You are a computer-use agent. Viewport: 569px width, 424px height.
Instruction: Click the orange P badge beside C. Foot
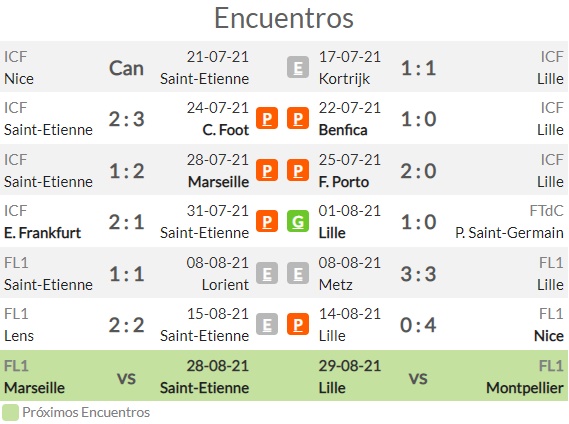click(x=267, y=118)
